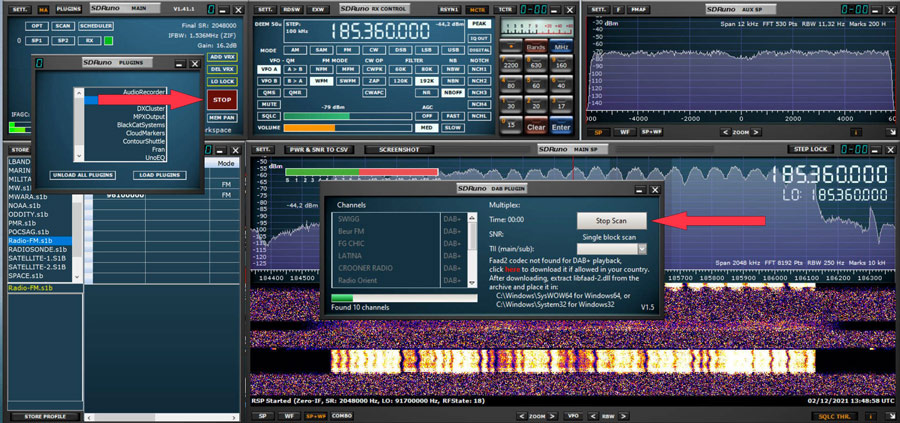Tap the decimal dot key on the keypad
The width and height of the screenshot is (900, 423).
510,47
